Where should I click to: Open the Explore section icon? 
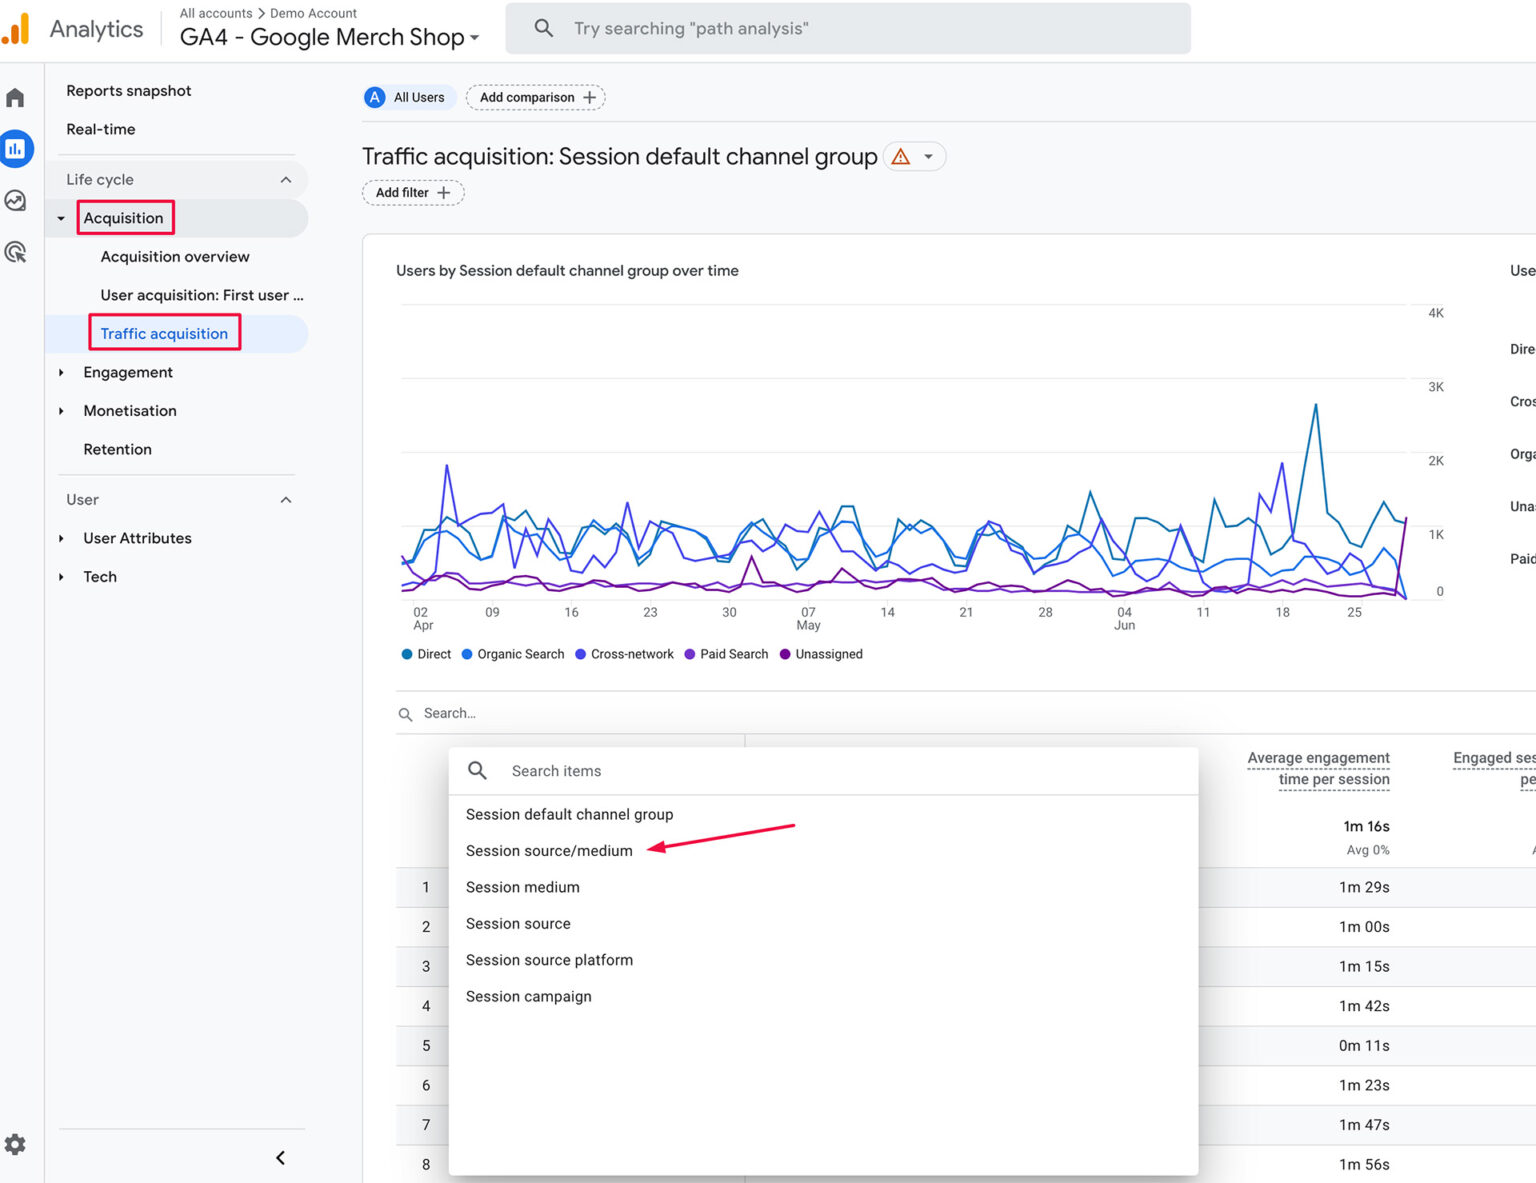(x=16, y=200)
